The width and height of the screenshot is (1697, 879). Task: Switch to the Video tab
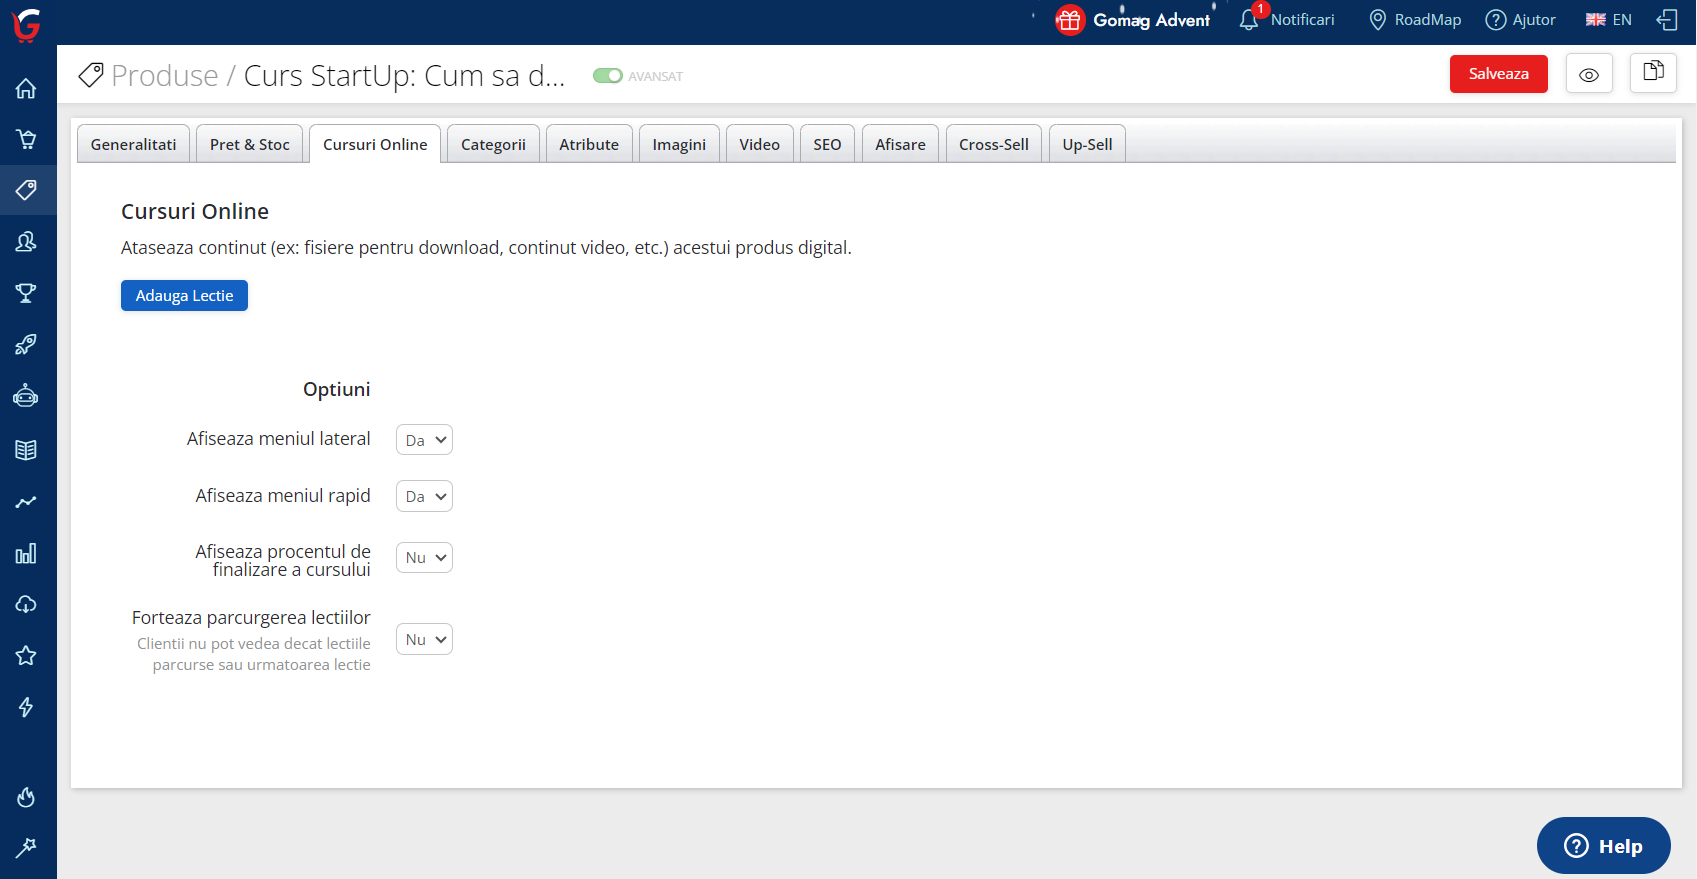[x=760, y=144]
